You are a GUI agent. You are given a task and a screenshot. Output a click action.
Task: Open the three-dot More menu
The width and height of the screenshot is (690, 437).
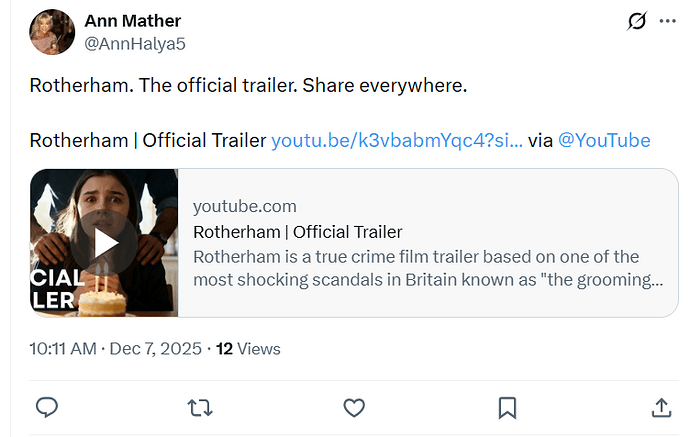click(x=668, y=21)
